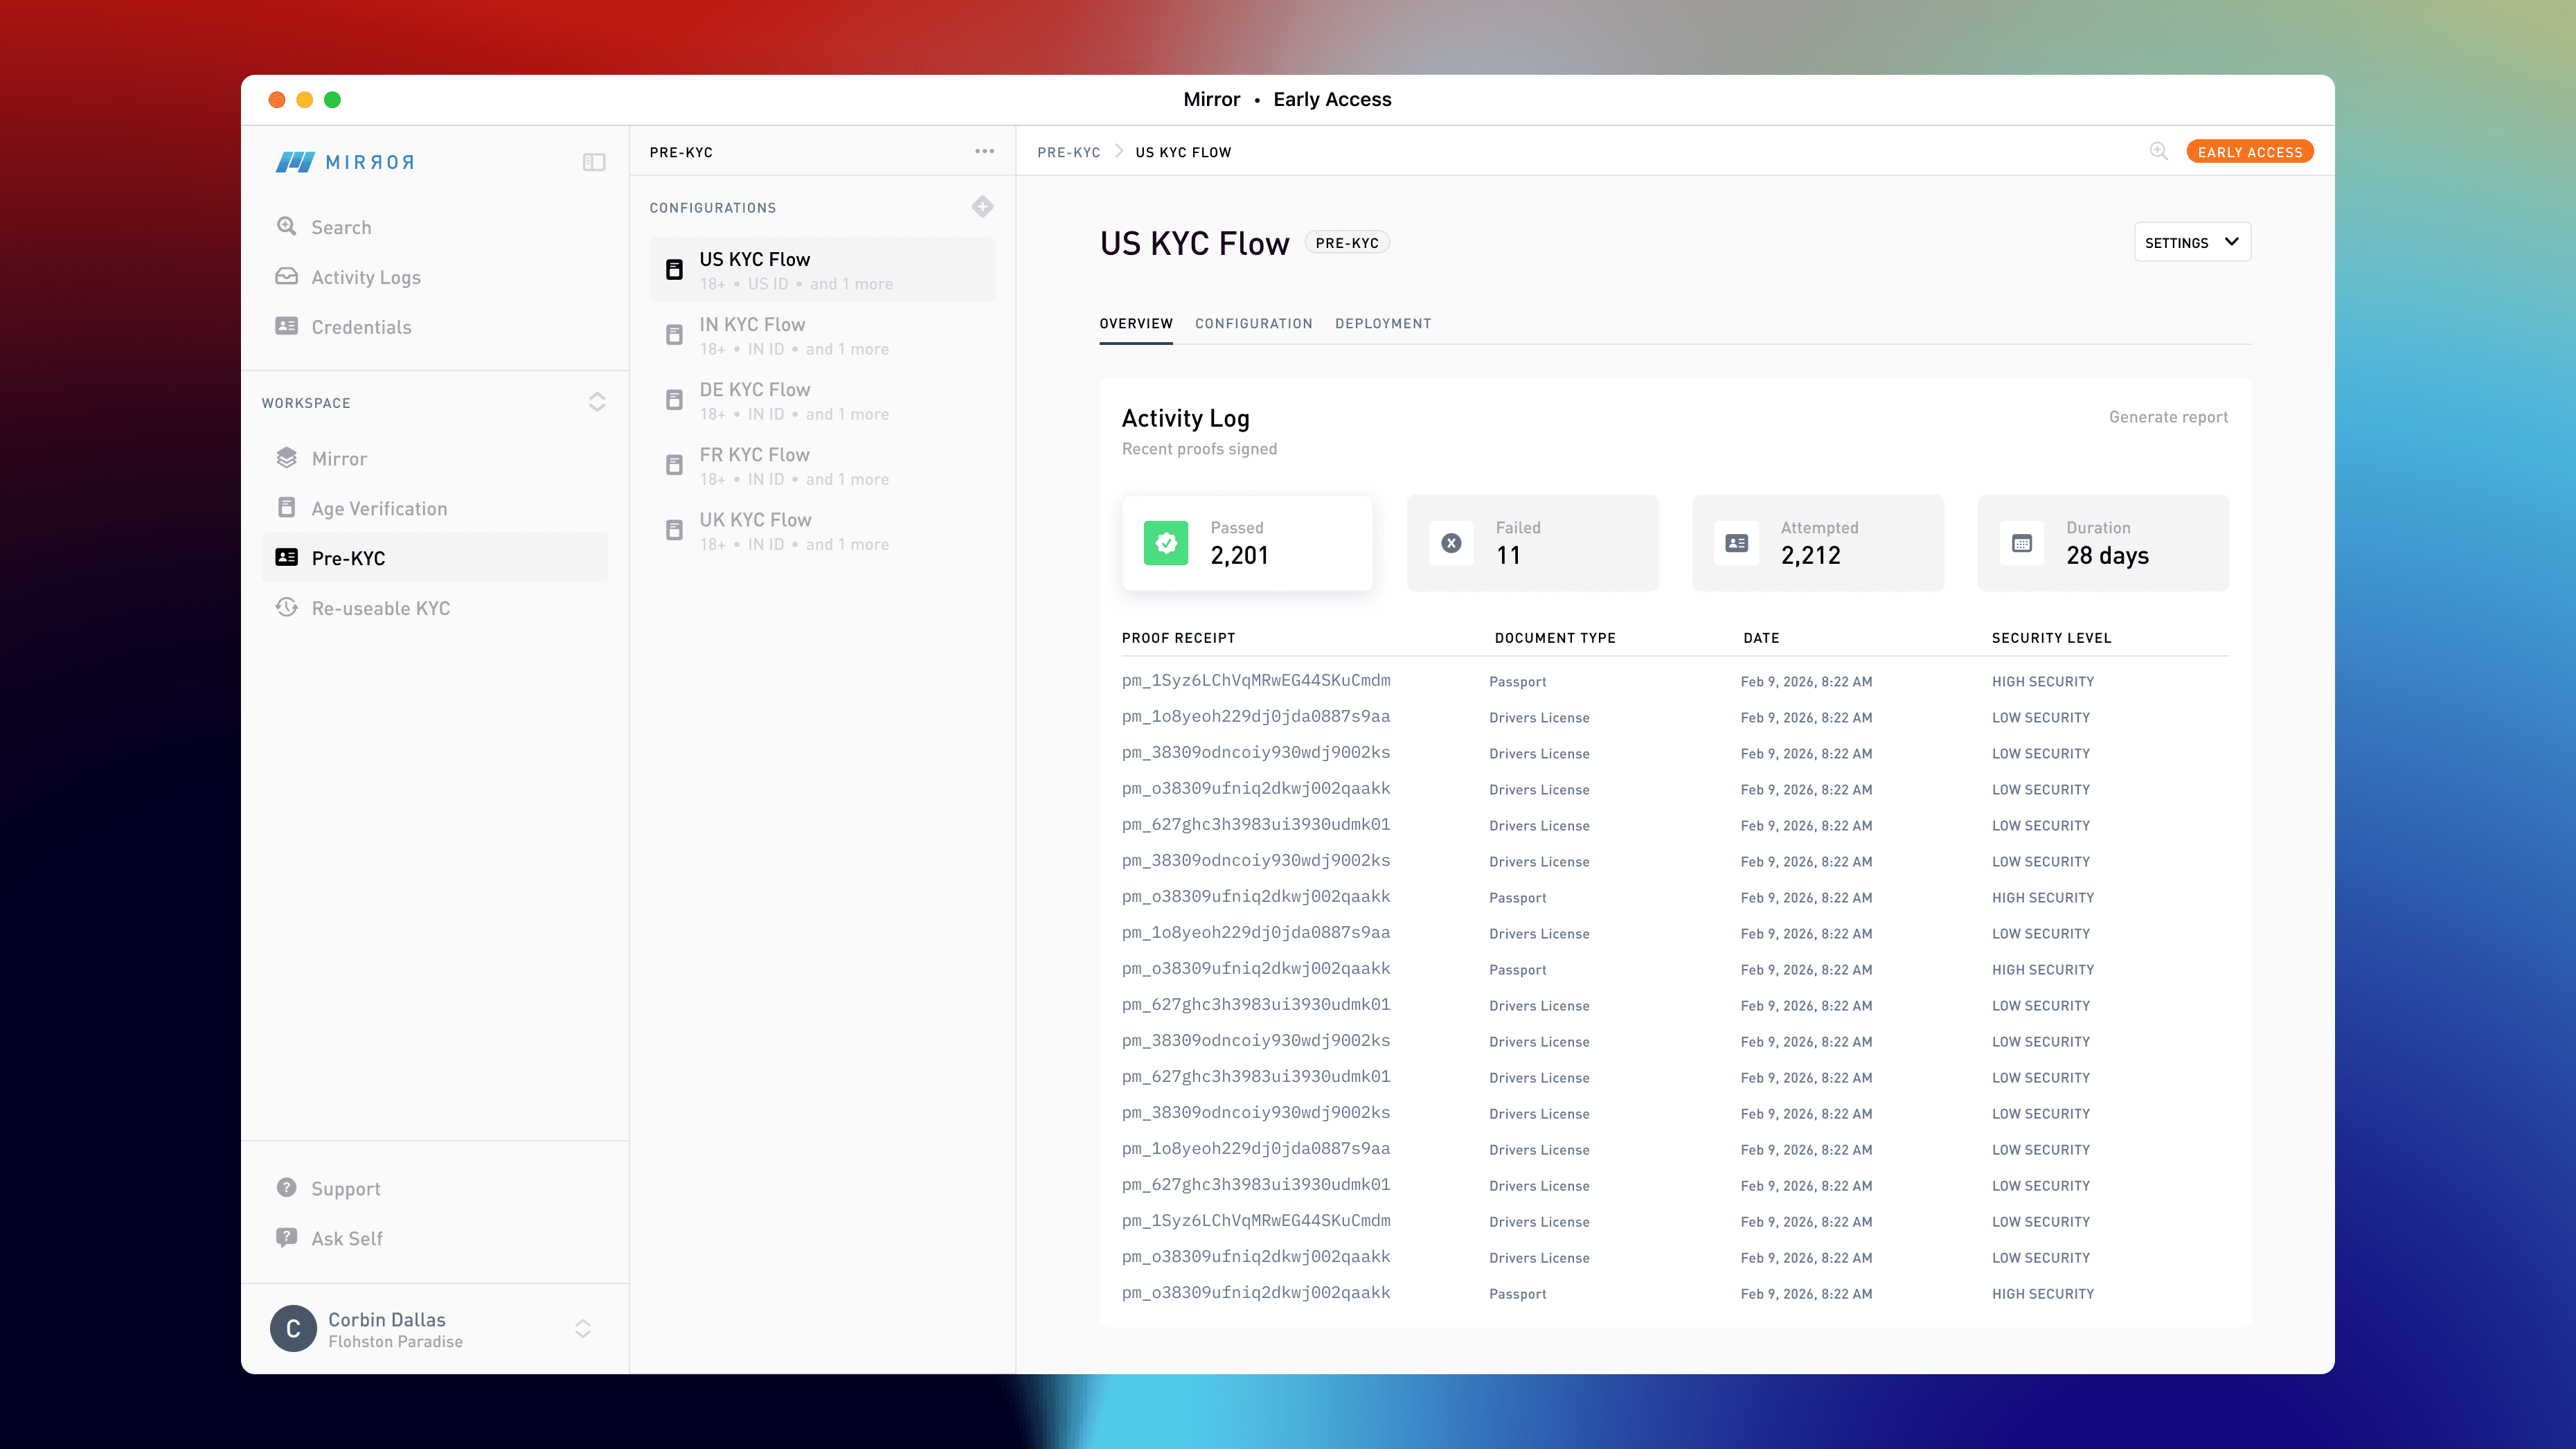Expand the Workspace switcher chevrons
2576x1449 pixels.
pyautogui.click(x=597, y=402)
